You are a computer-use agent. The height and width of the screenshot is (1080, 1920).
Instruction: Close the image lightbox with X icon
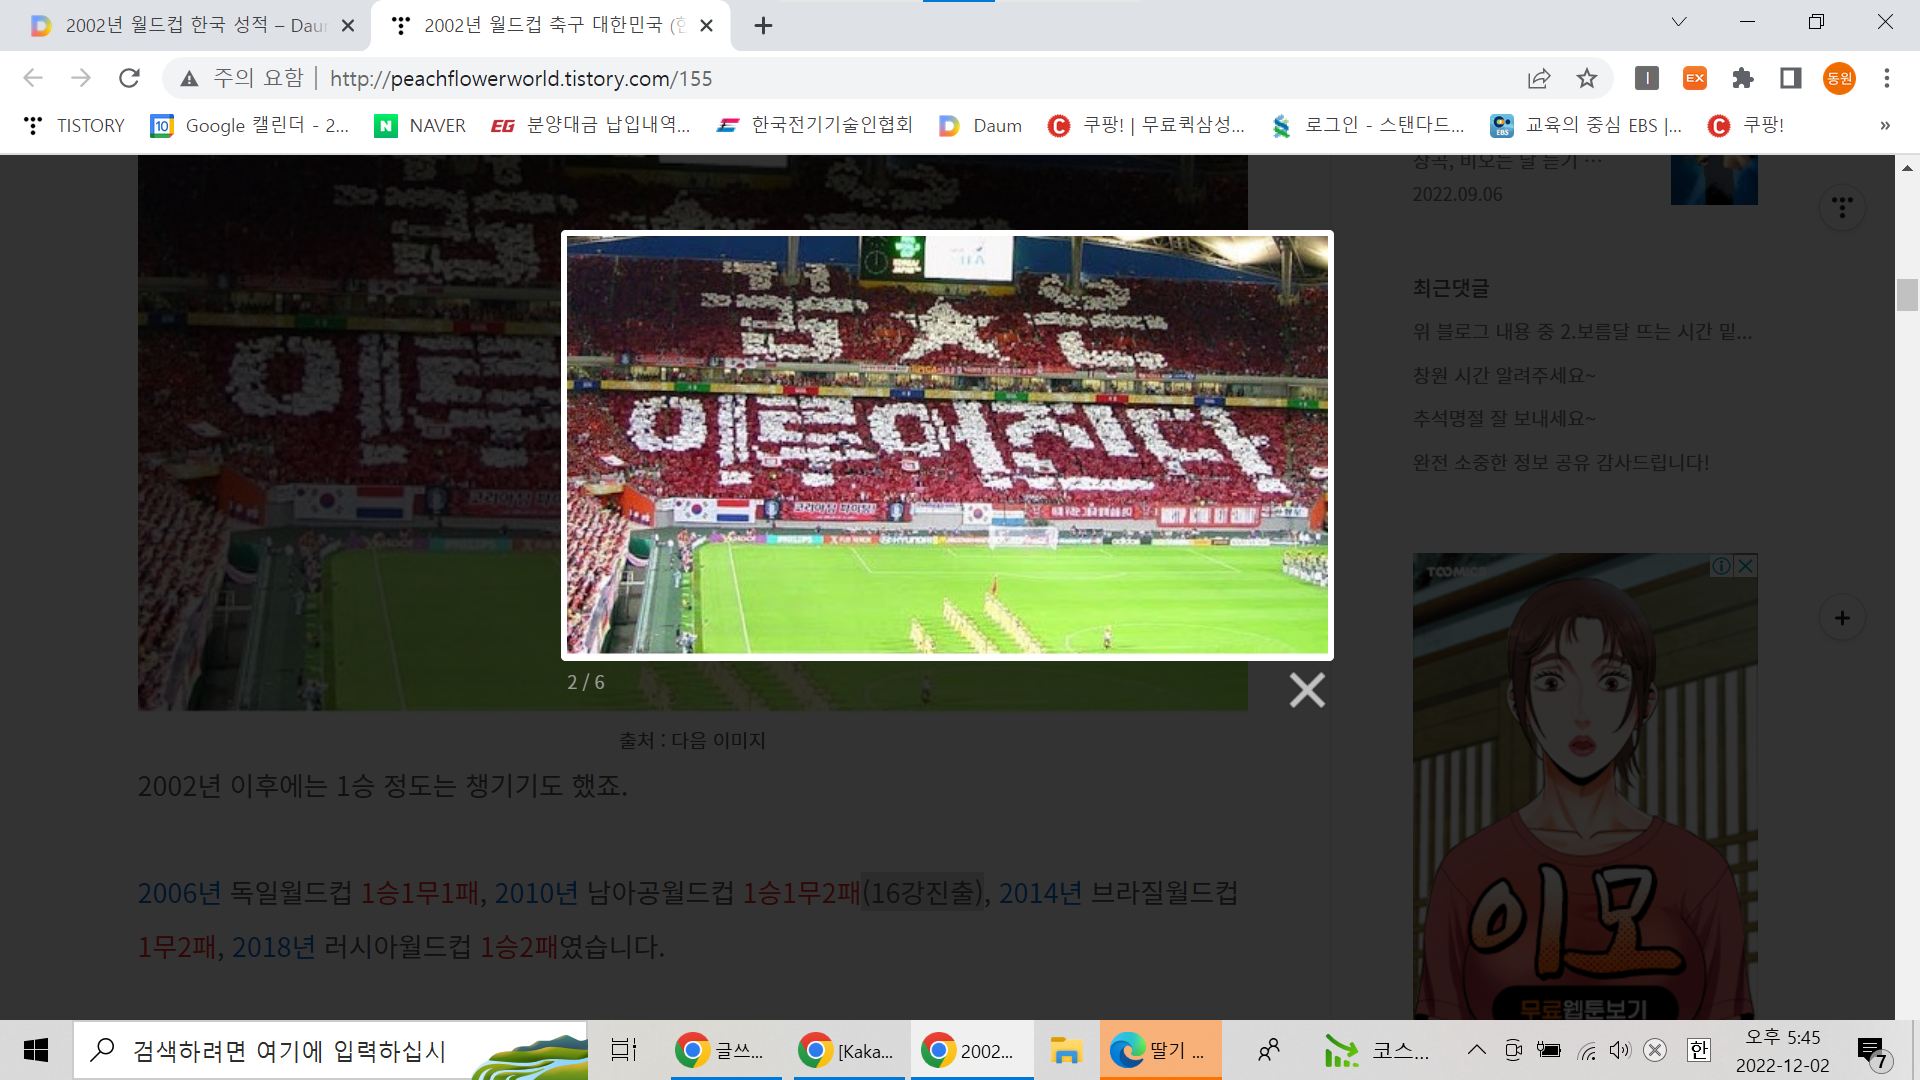pos(1306,690)
